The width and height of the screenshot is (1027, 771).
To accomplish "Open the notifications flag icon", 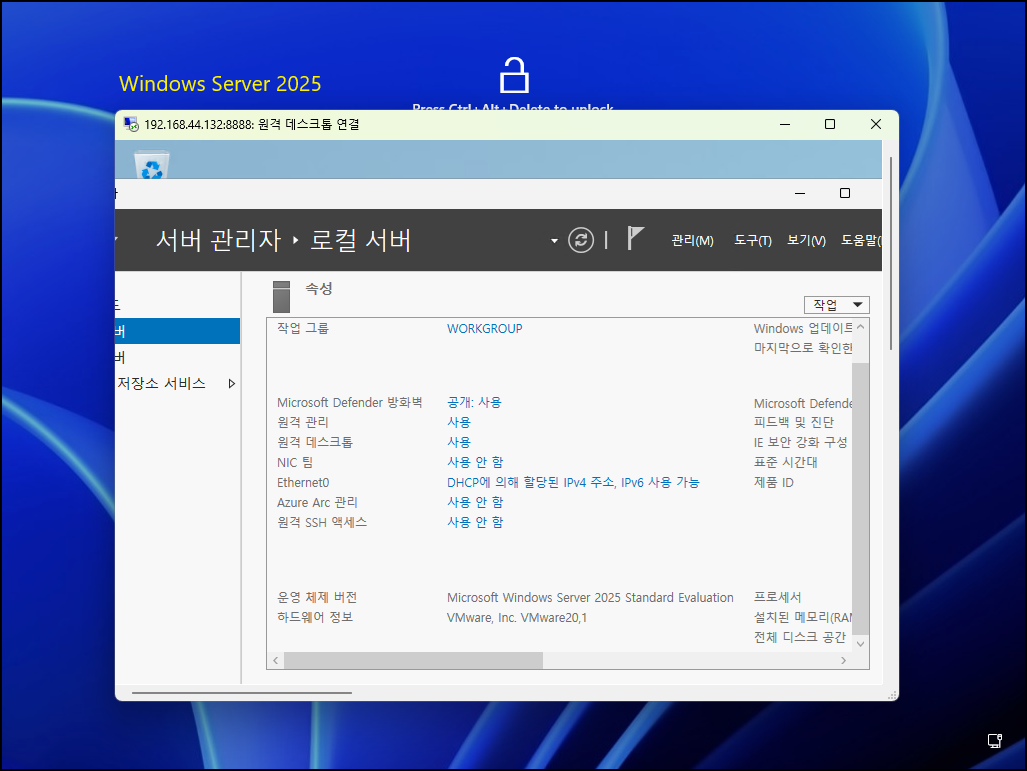I will 635,238.
